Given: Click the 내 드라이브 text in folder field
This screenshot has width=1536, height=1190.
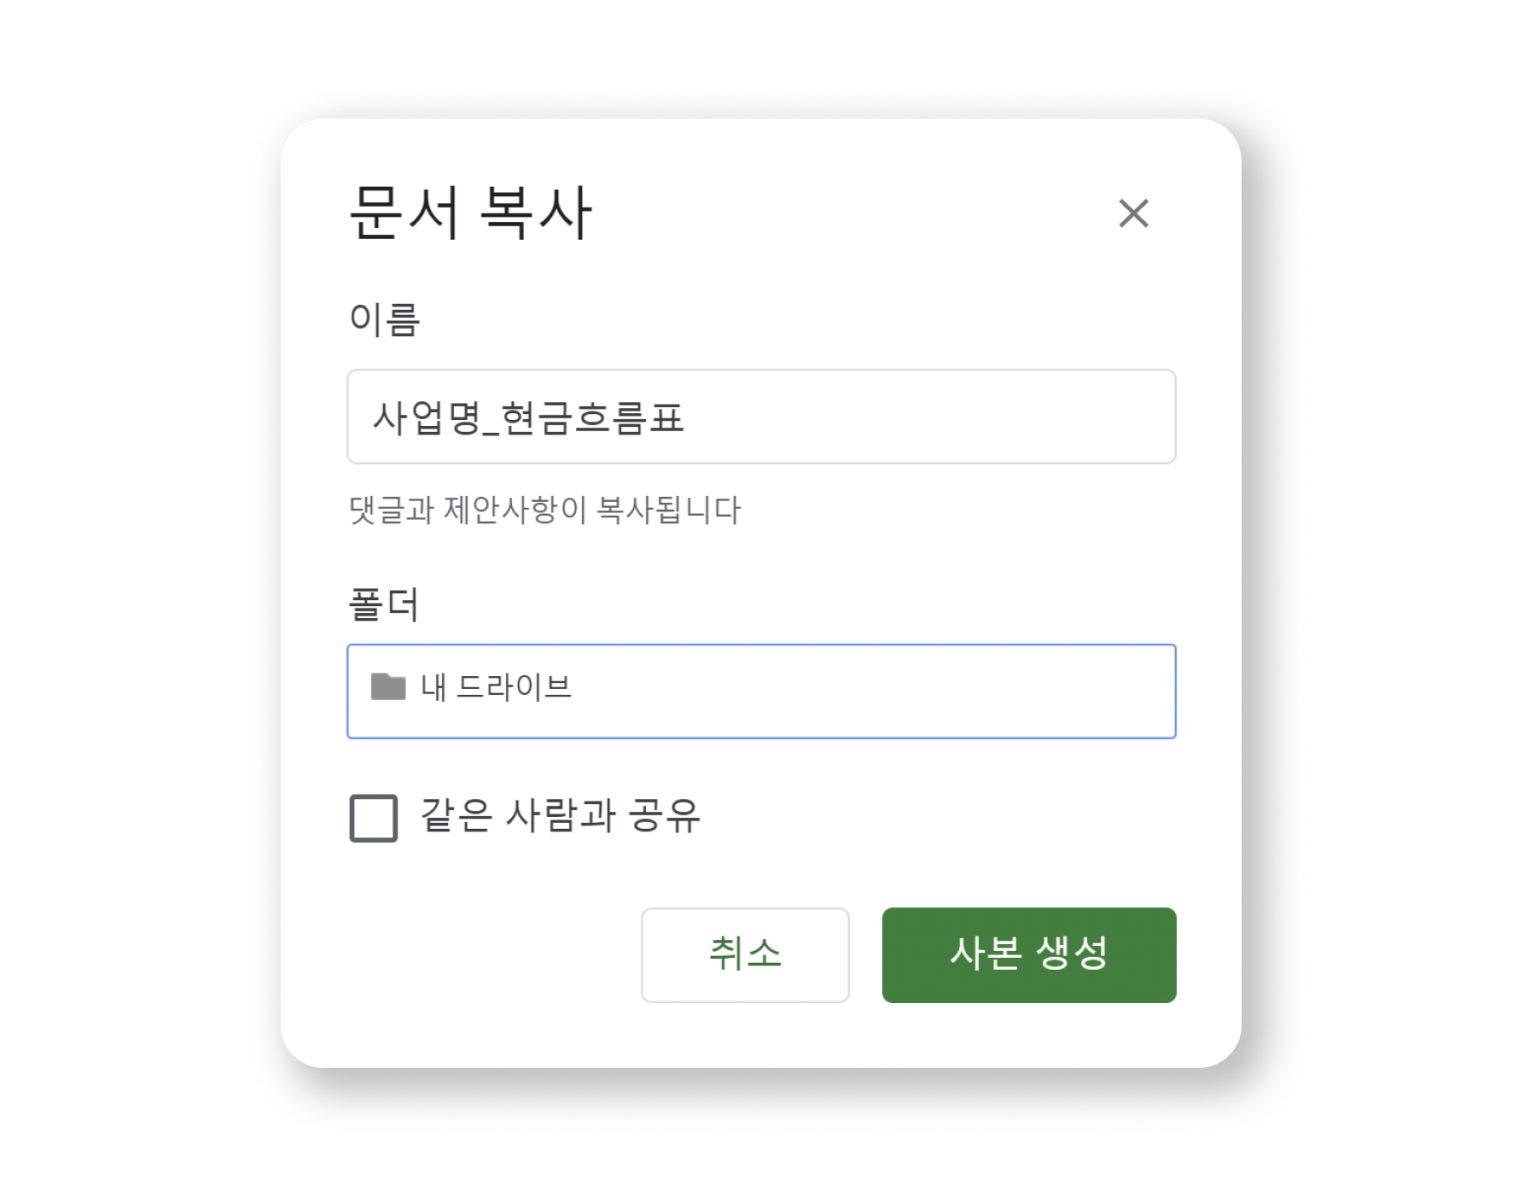Looking at the screenshot, I should pyautogui.click(x=496, y=688).
